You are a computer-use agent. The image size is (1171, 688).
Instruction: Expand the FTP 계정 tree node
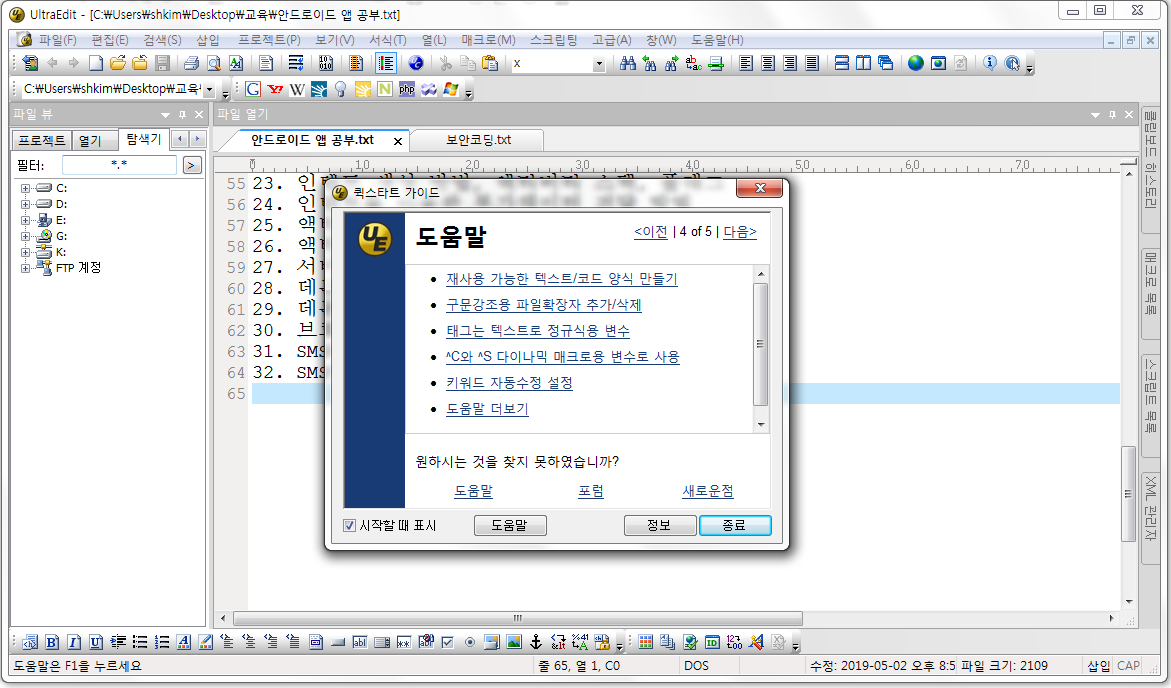pyautogui.click(x=25, y=268)
